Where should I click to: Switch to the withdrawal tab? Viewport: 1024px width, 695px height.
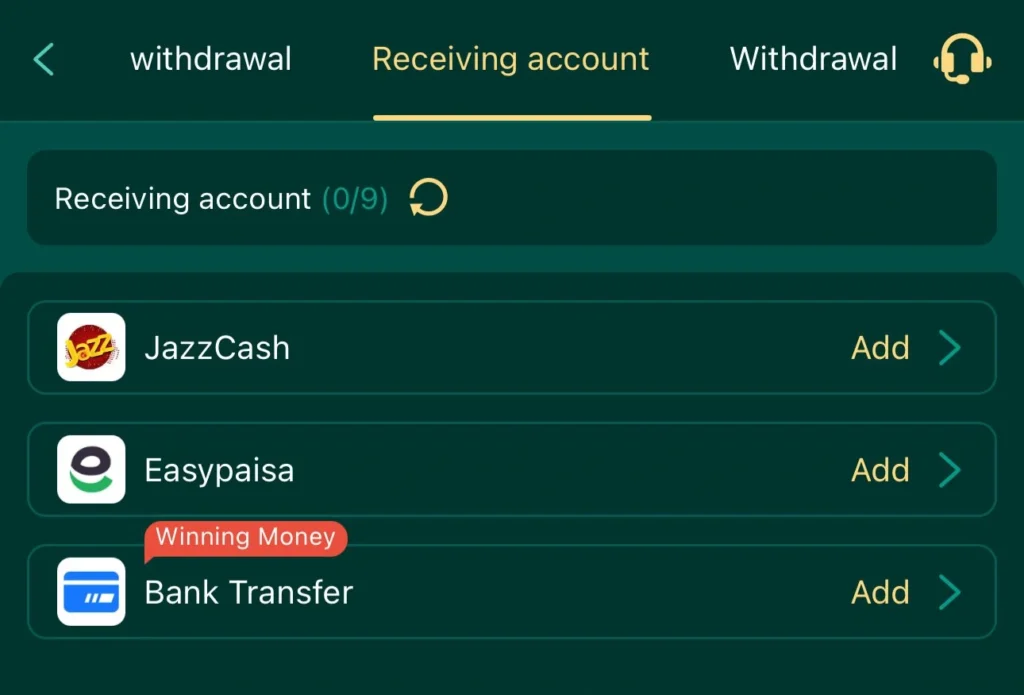click(x=210, y=59)
